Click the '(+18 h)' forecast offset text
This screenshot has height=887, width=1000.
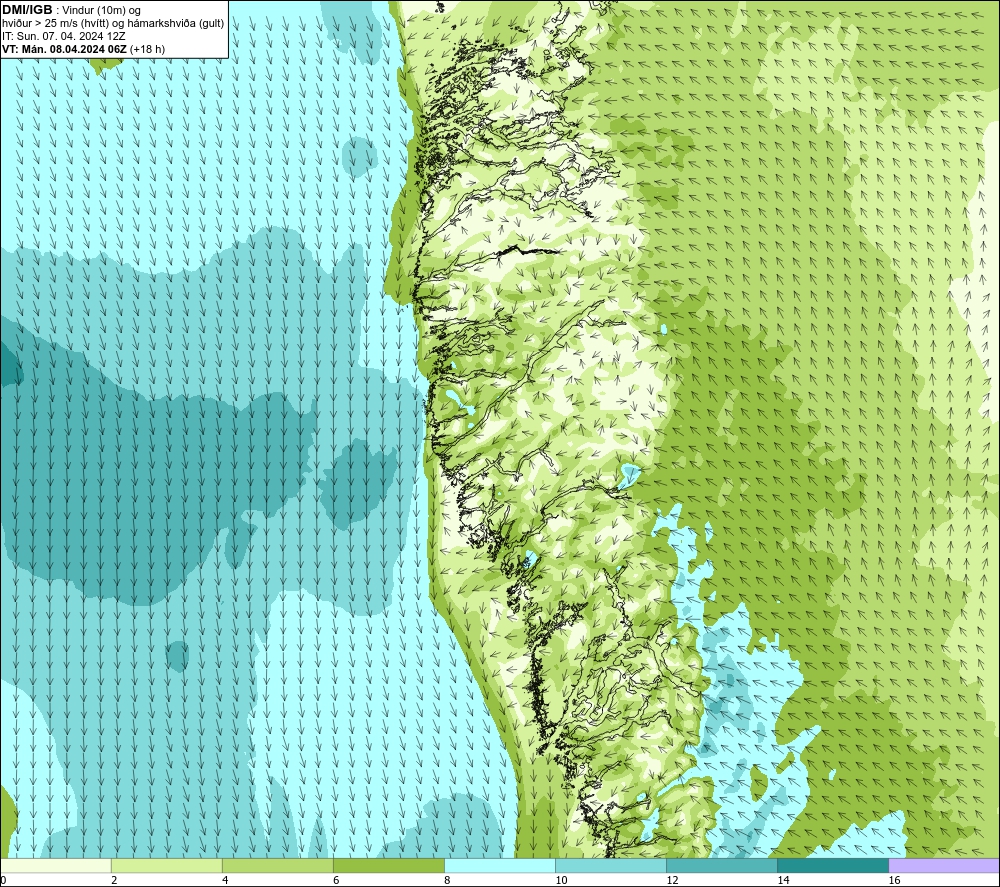tap(147, 49)
